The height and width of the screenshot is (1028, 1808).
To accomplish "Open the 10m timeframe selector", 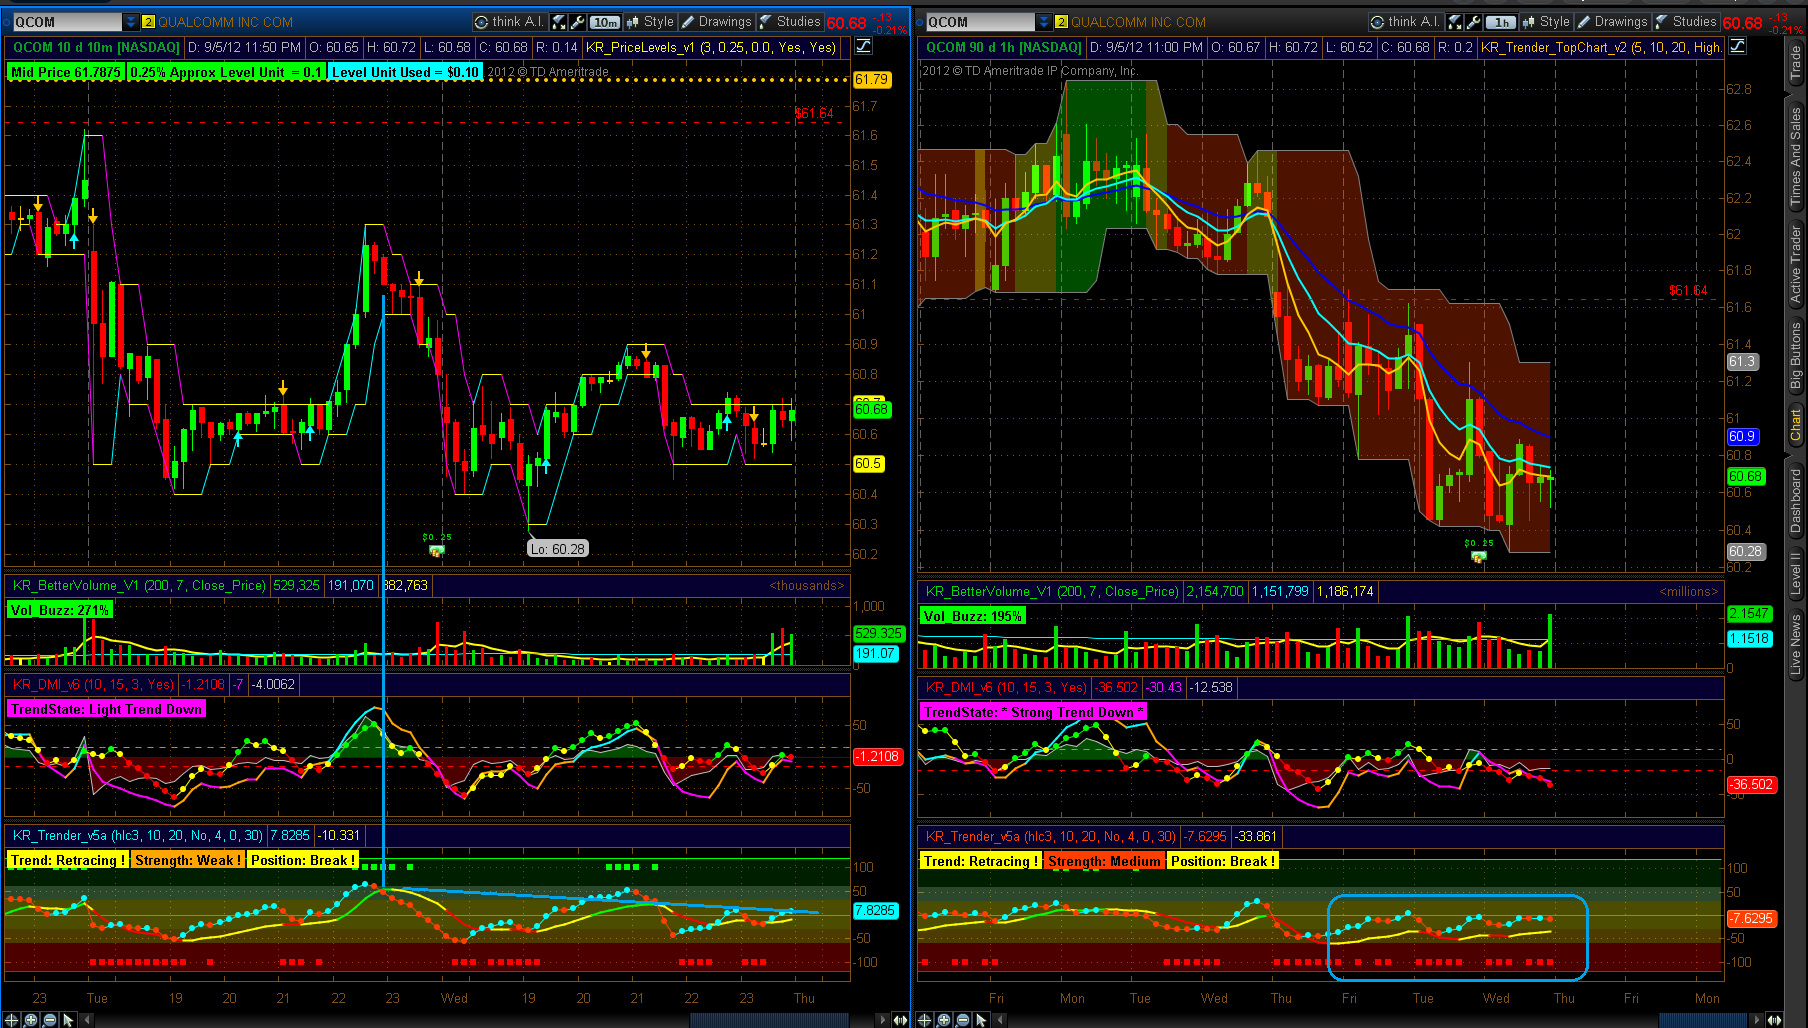I will point(605,22).
